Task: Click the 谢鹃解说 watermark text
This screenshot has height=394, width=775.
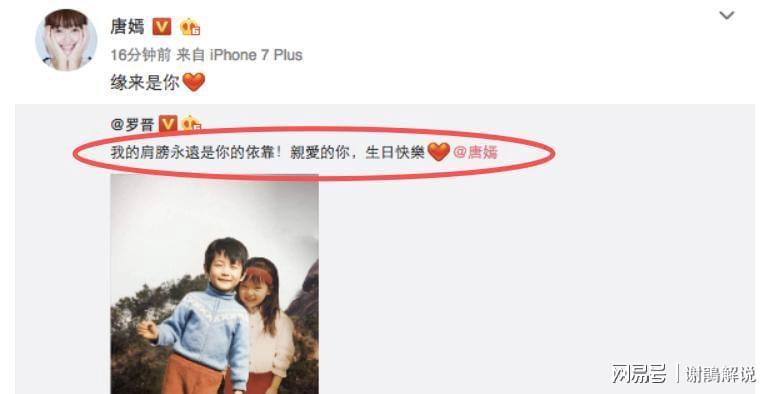Action: point(720,374)
